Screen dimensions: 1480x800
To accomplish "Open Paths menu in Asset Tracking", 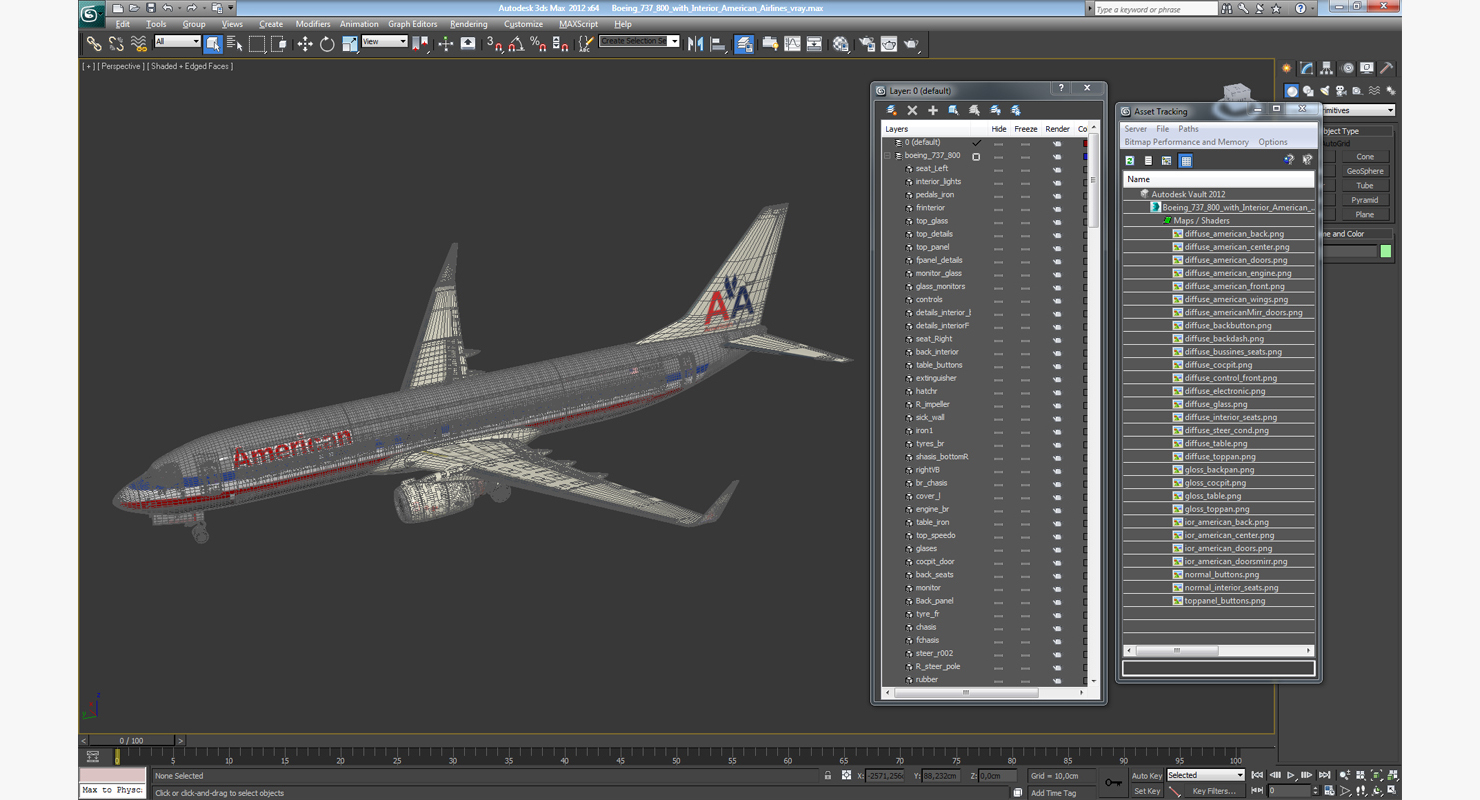I will (1188, 129).
